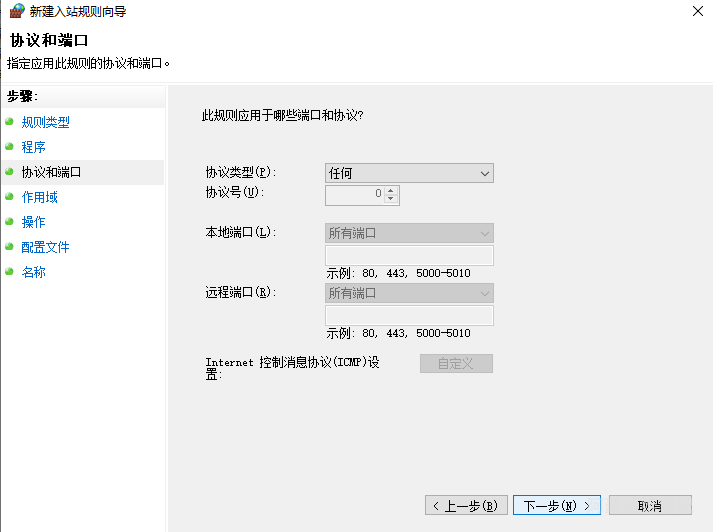Viewport: 713px width, 532px height.
Task: Decrease the 协议号 value with down arrow
Action: (x=391, y=199)
